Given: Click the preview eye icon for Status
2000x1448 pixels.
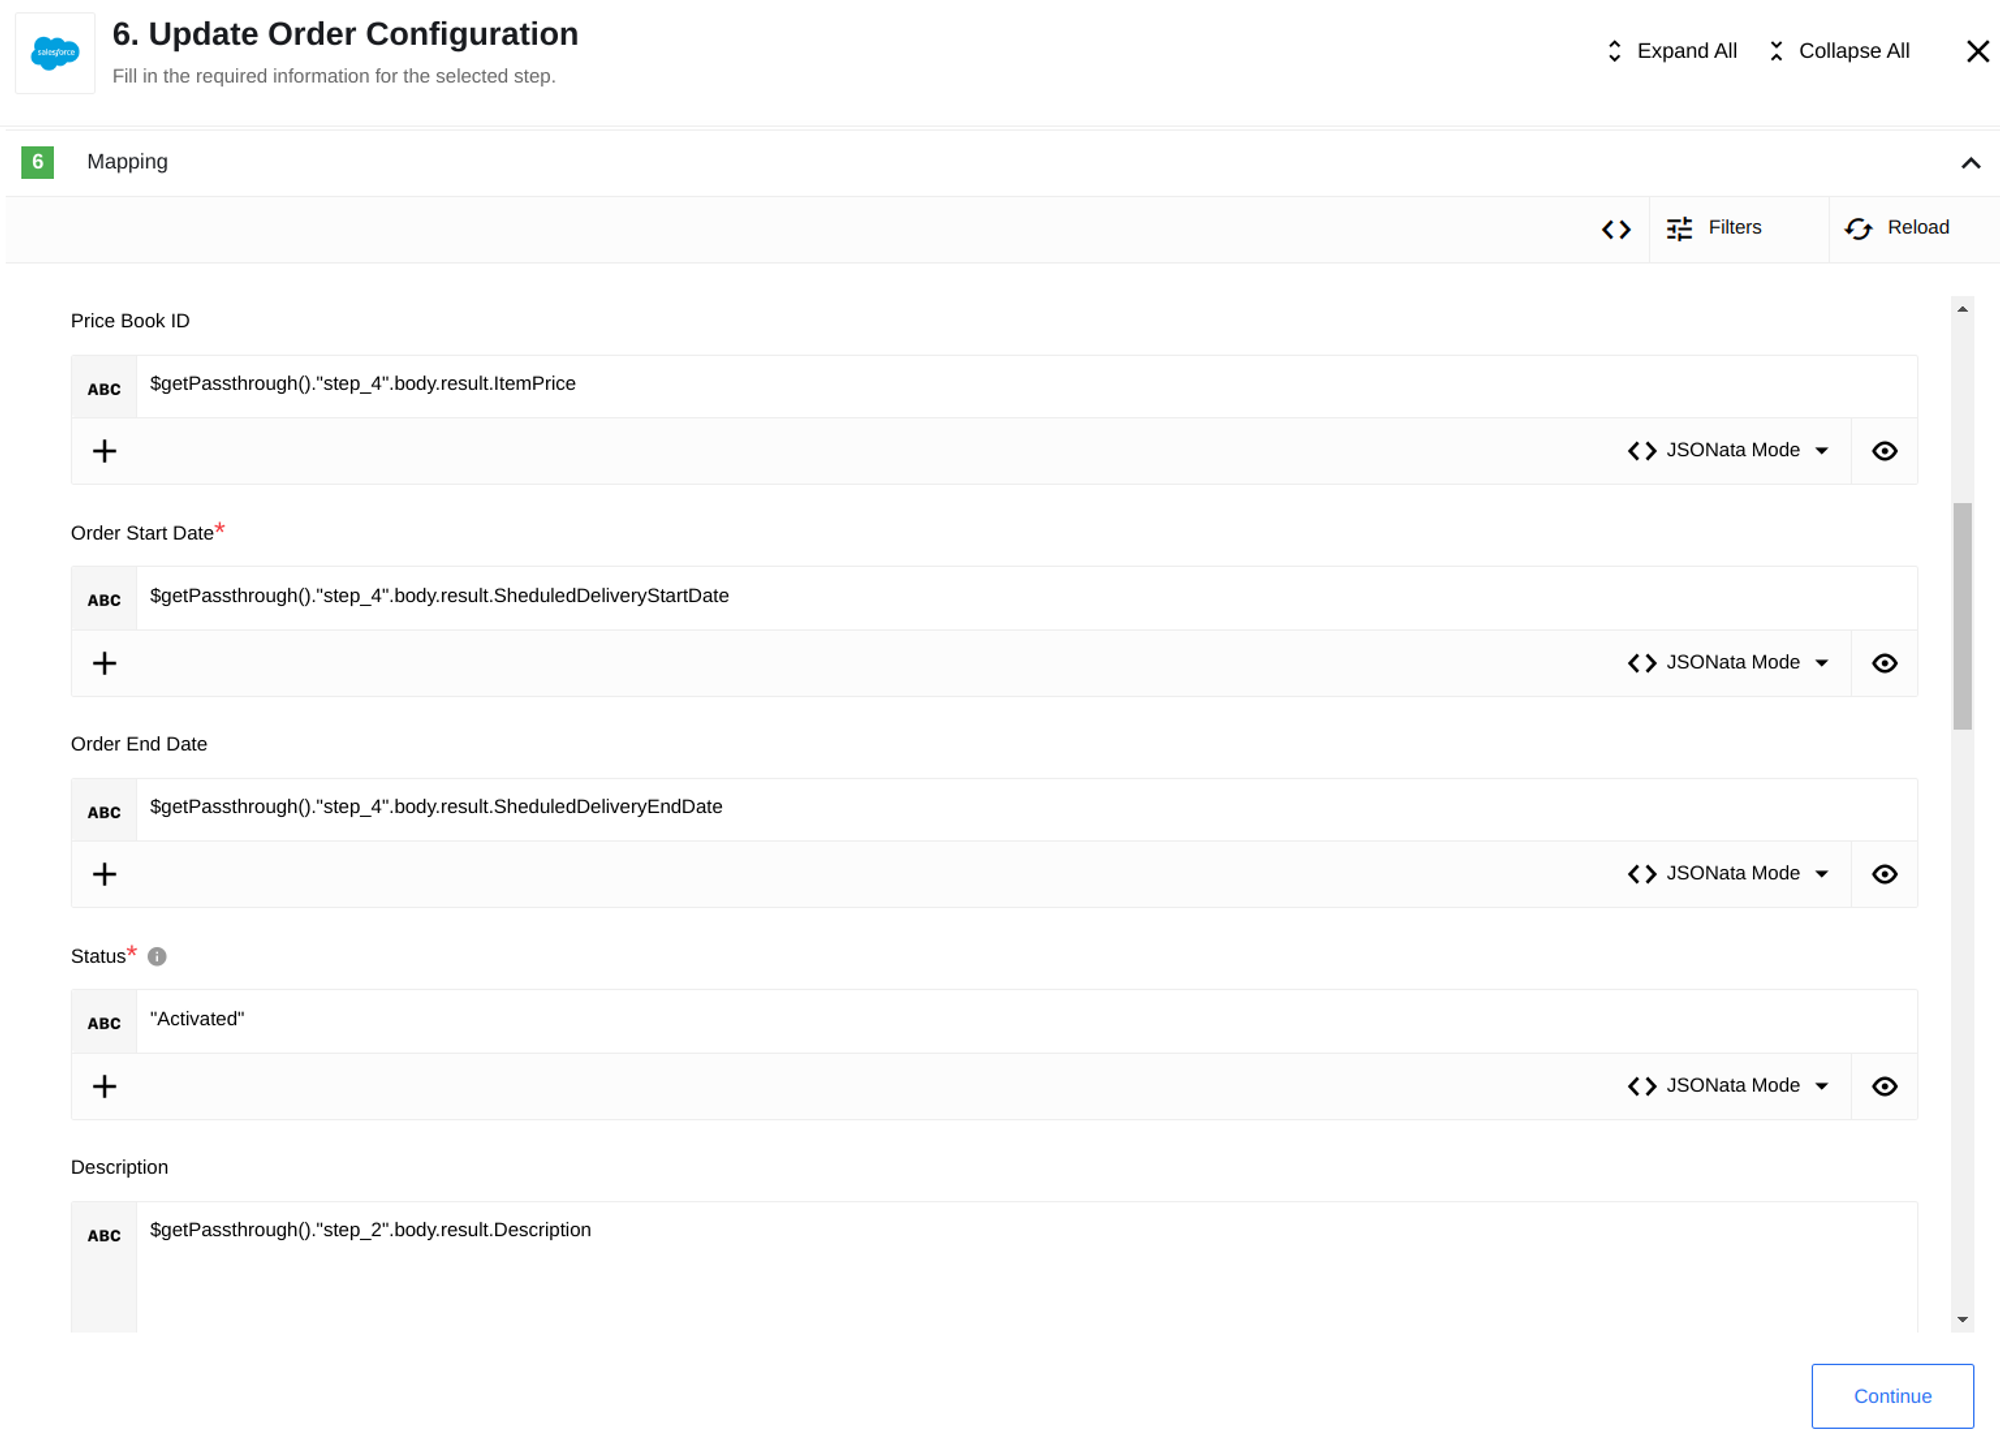Looking at the screenshot, I should coord(1885,1085).
